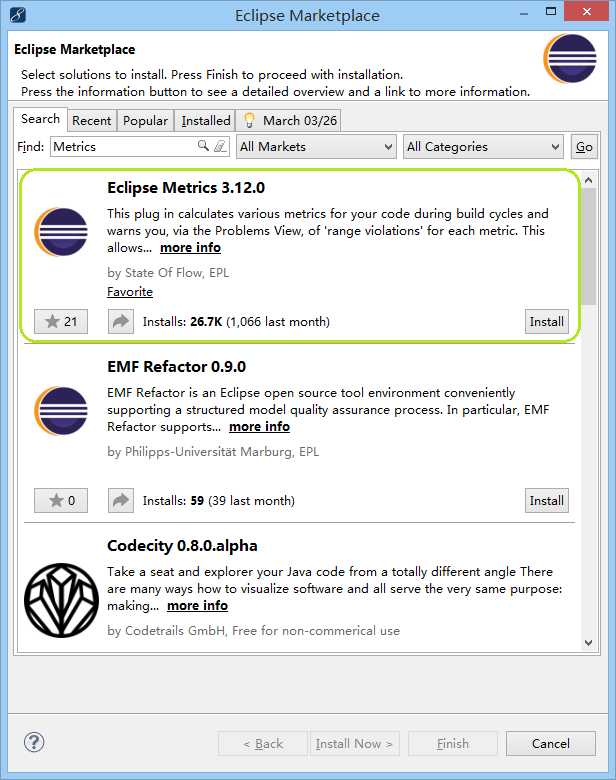The height and width of the screenshot is (780, 616).
Task: Open help with the question mark icon
Action: [34, 742]
